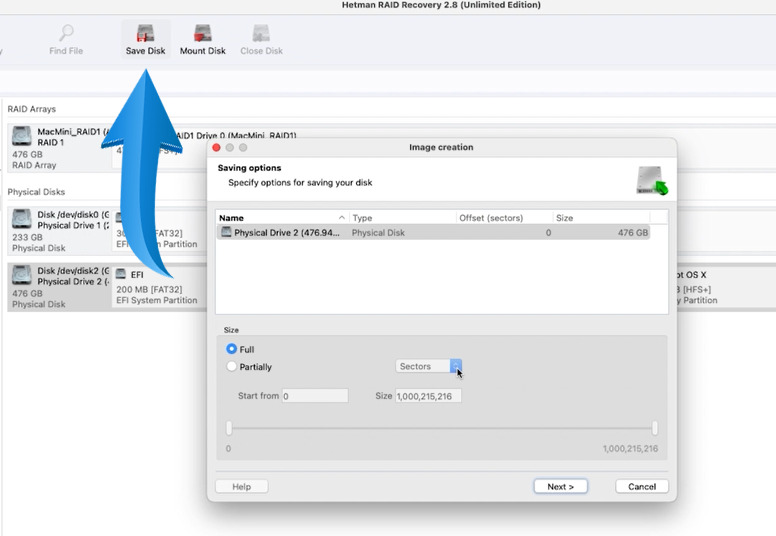Click the disk image icon in dialog header
The height and width of the screenshot is (536, 776).
click(x=652, y=181)
